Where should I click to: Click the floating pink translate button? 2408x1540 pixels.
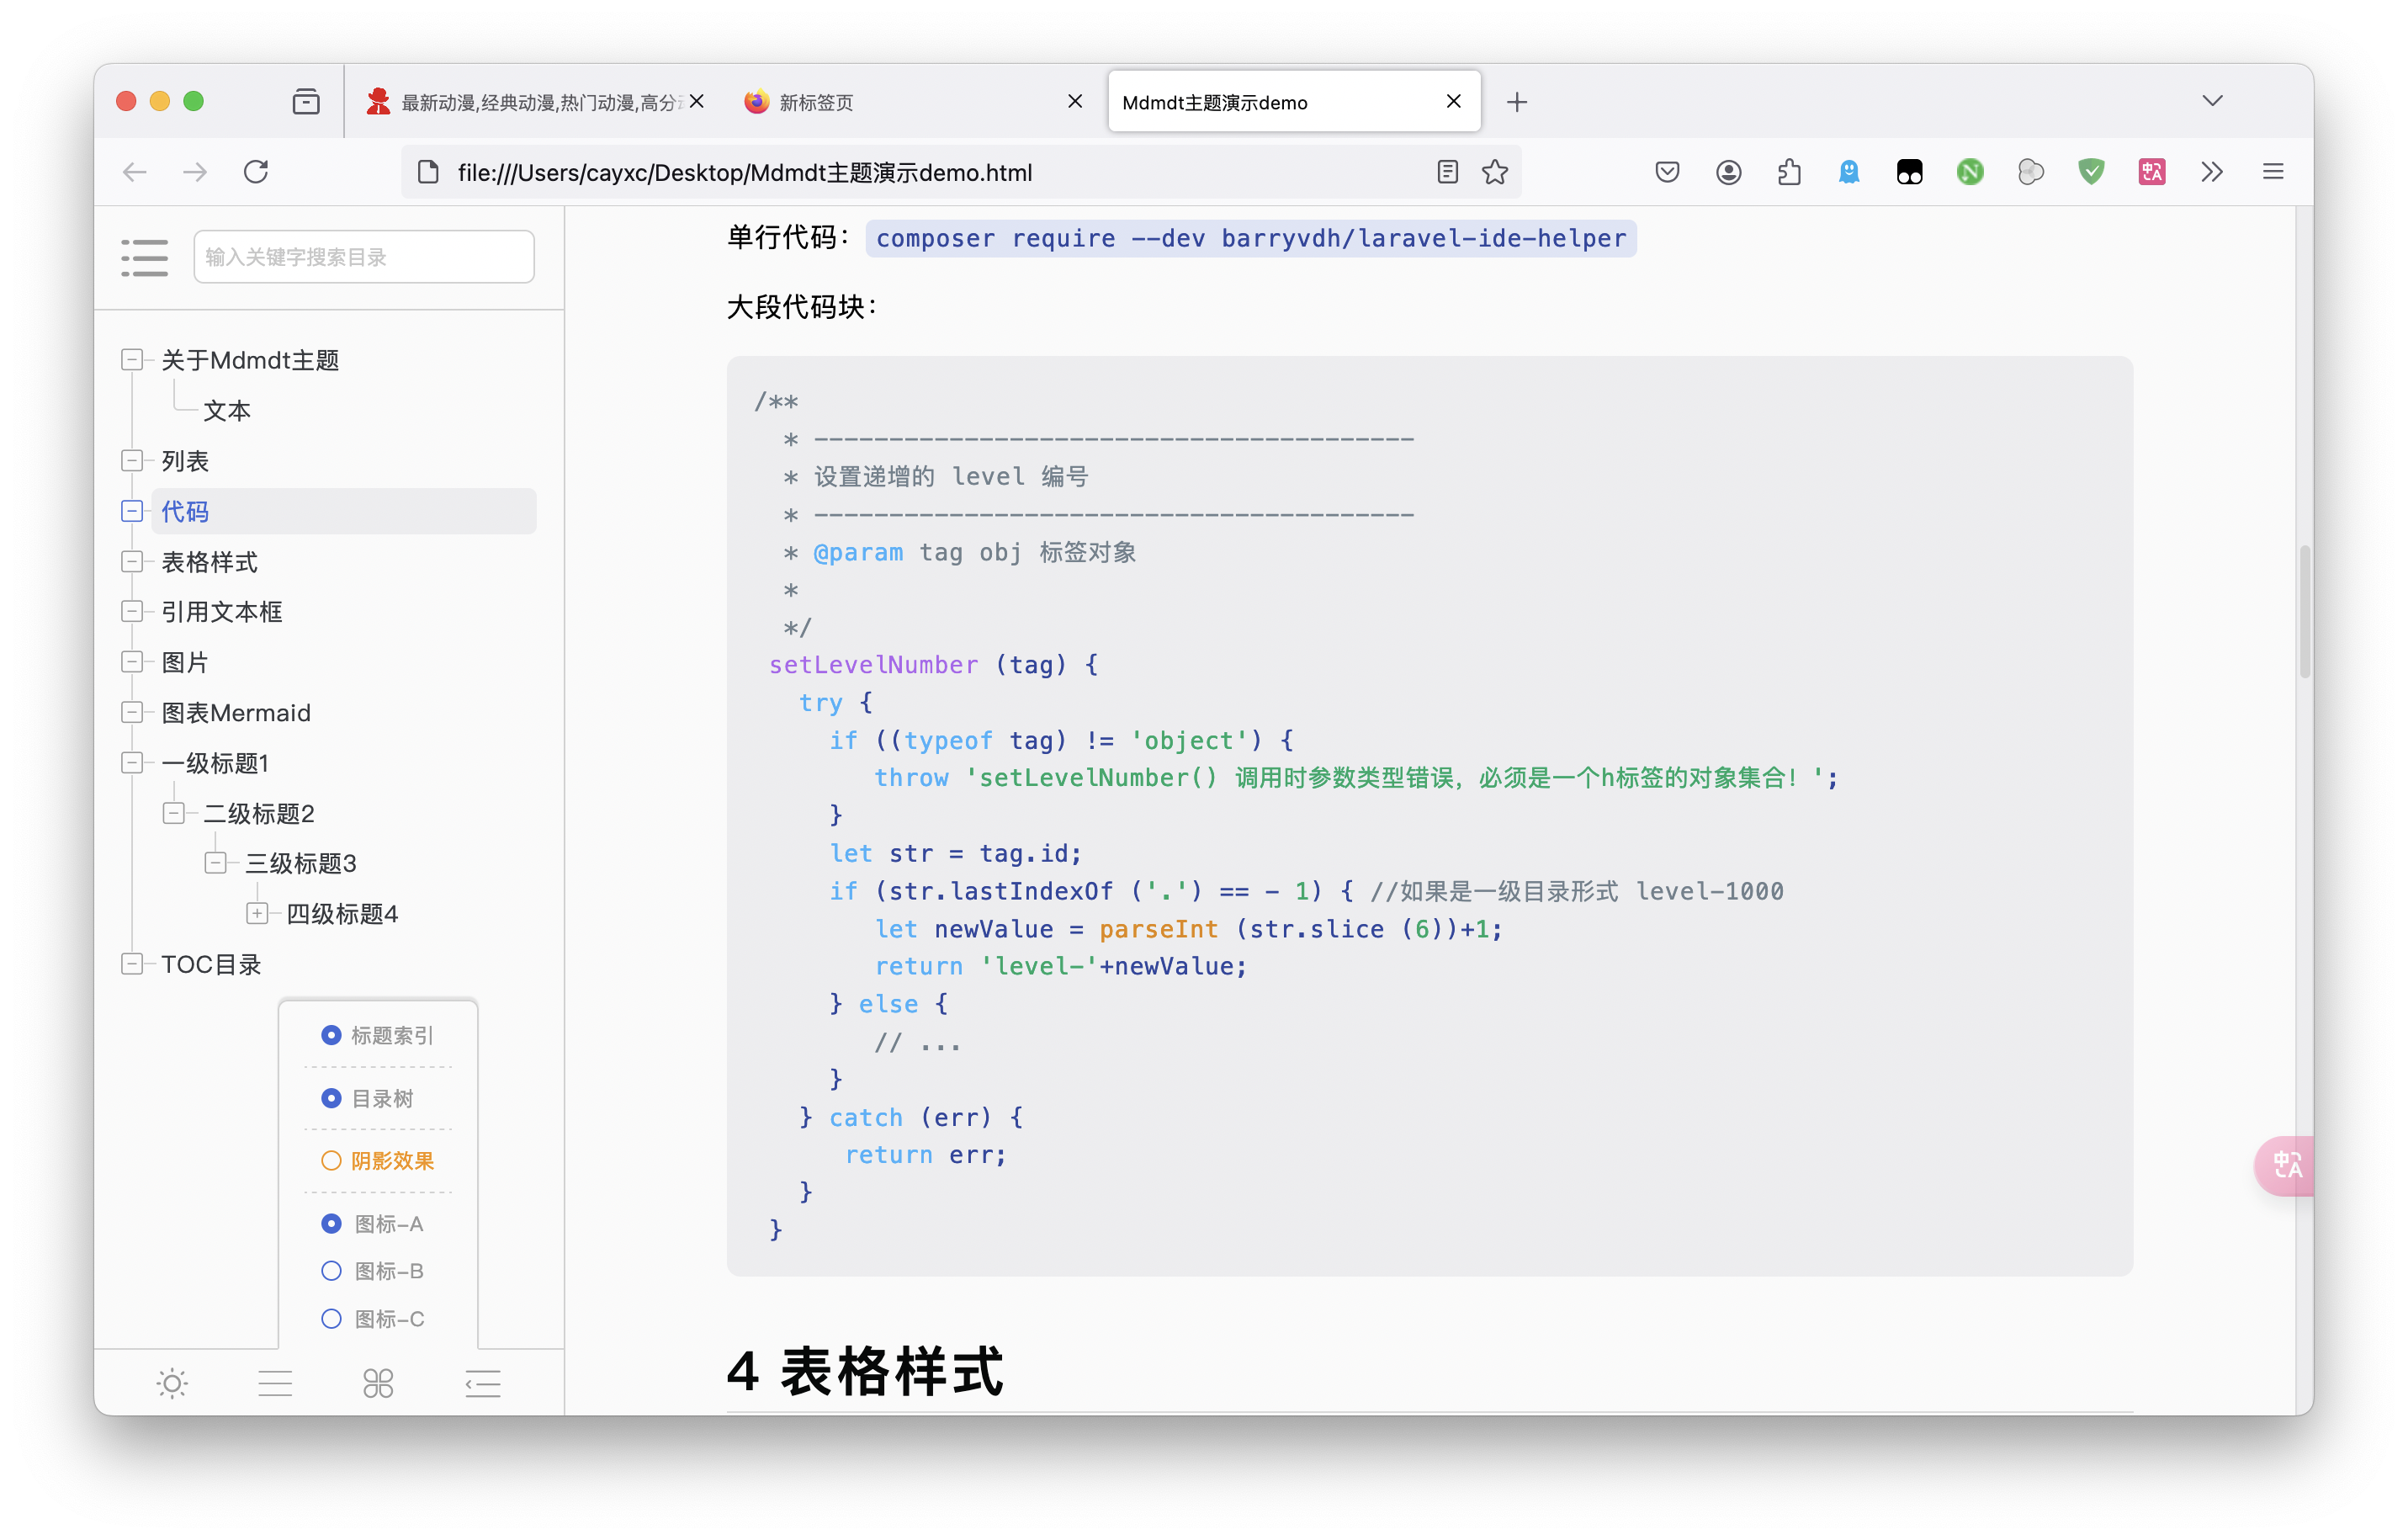click(2286, 1165)
